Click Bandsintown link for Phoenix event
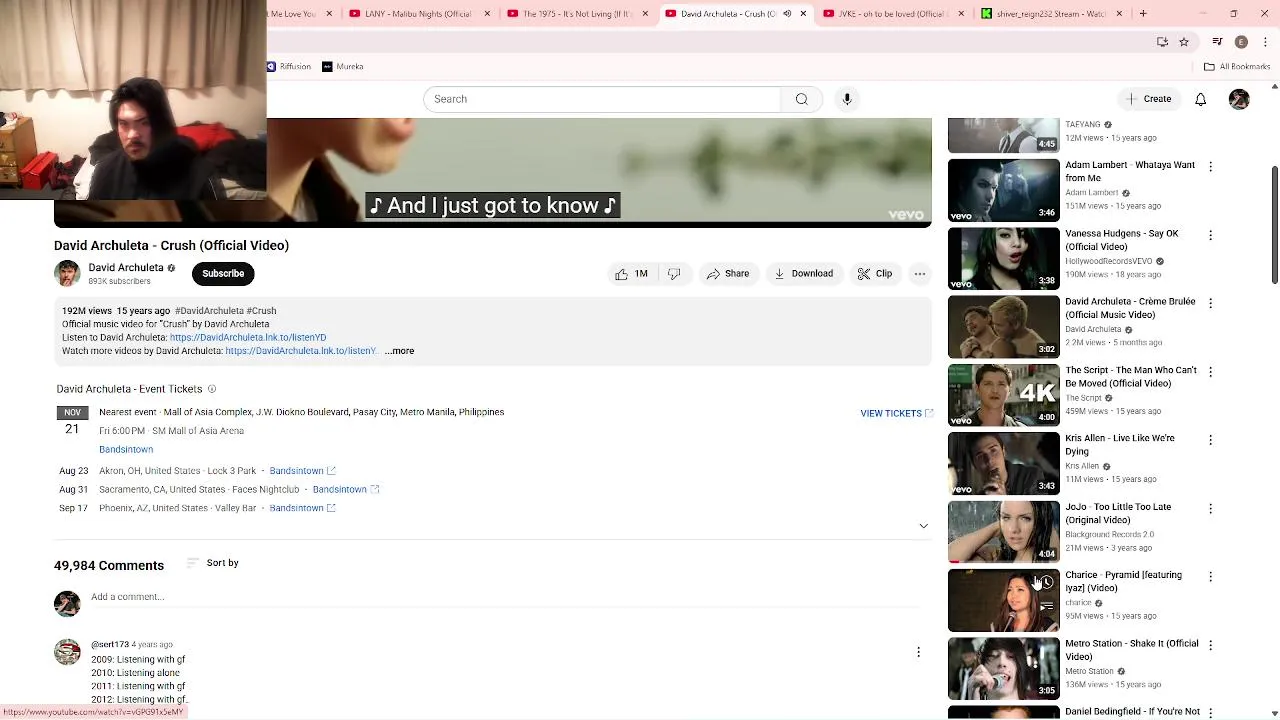 coord(302,508)
